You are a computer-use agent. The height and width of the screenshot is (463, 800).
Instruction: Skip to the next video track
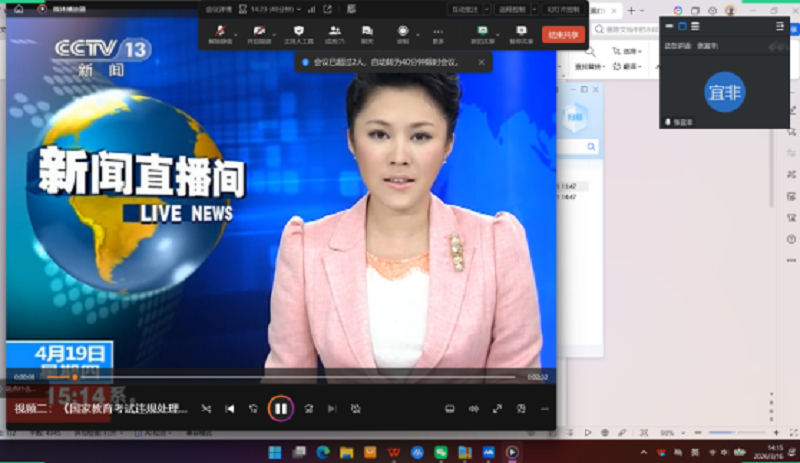point(332,408)
